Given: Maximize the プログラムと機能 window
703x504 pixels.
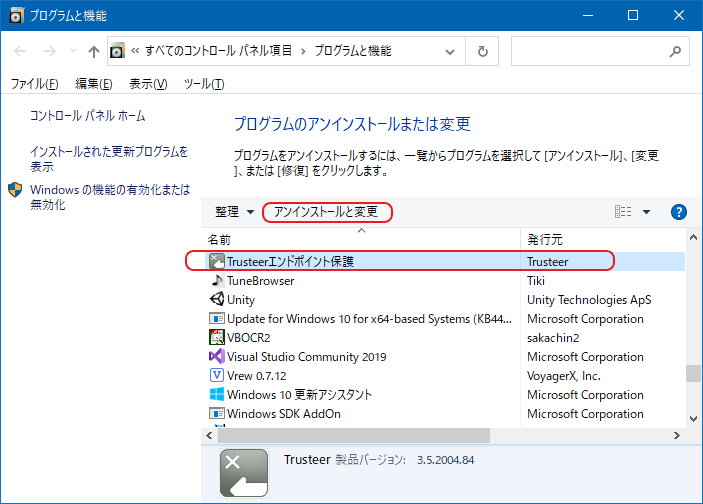Looking at the screenshot, I should [633, 15].
